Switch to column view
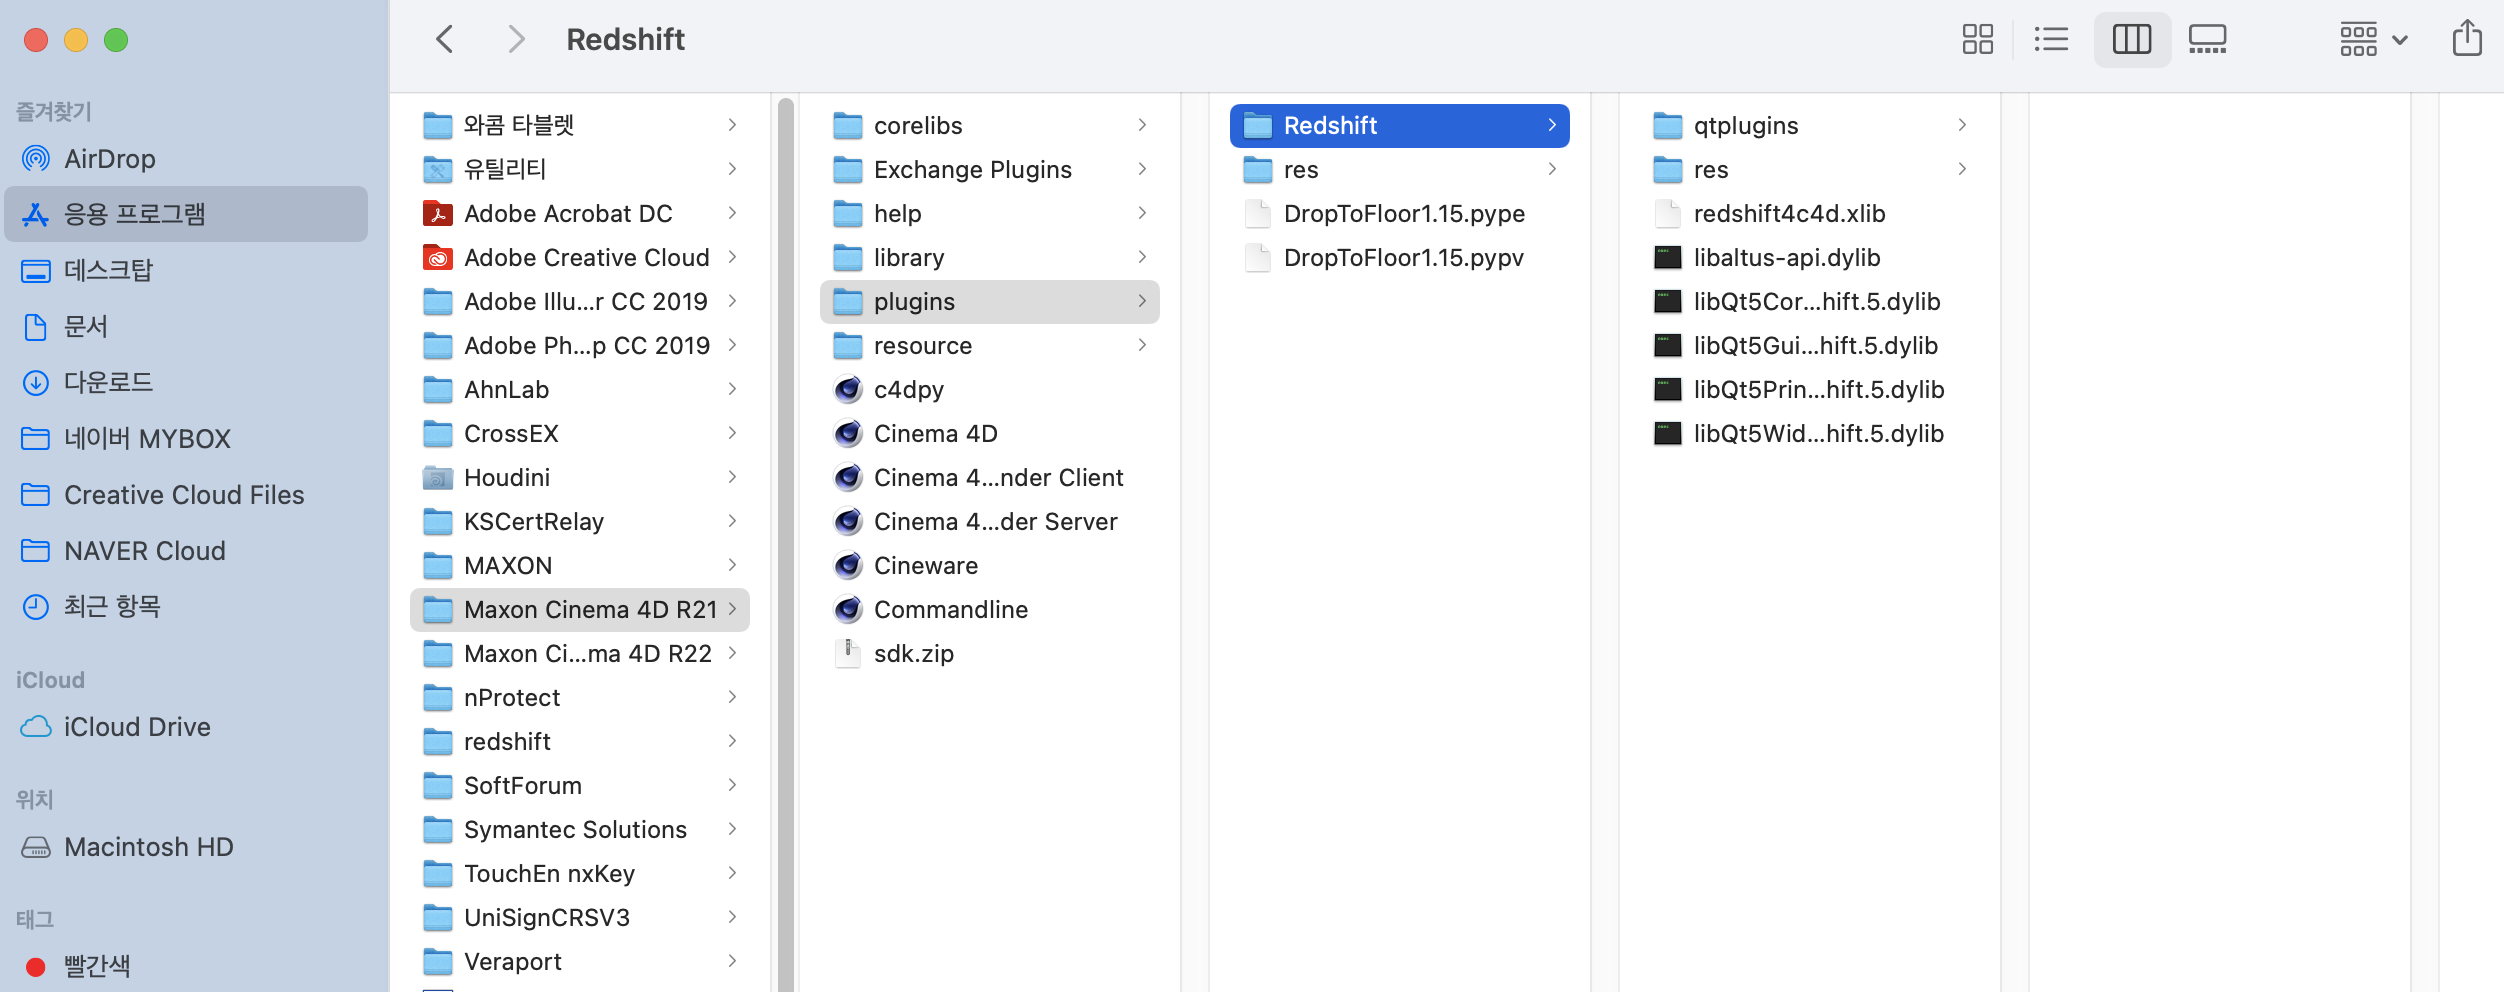Image resolution: width=2504 pixels, height=992 pixels. (x=2132, y=40)
